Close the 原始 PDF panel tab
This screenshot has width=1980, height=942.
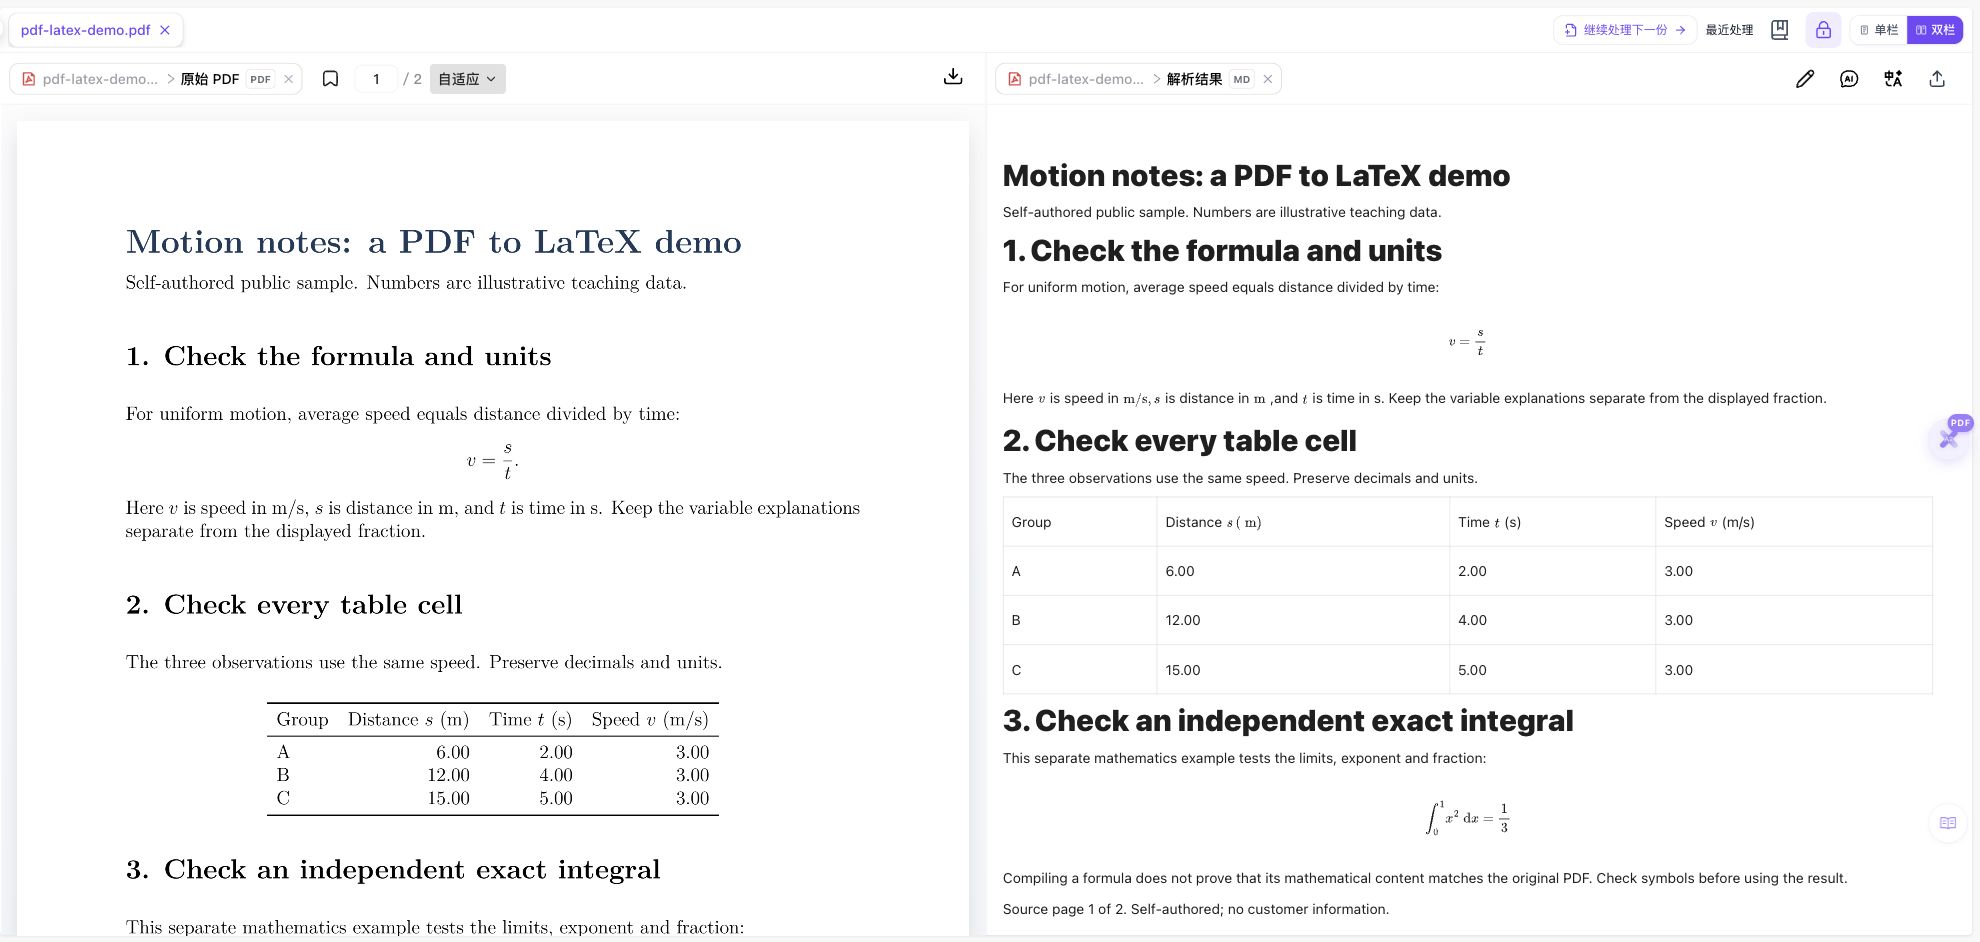(289, 79)
